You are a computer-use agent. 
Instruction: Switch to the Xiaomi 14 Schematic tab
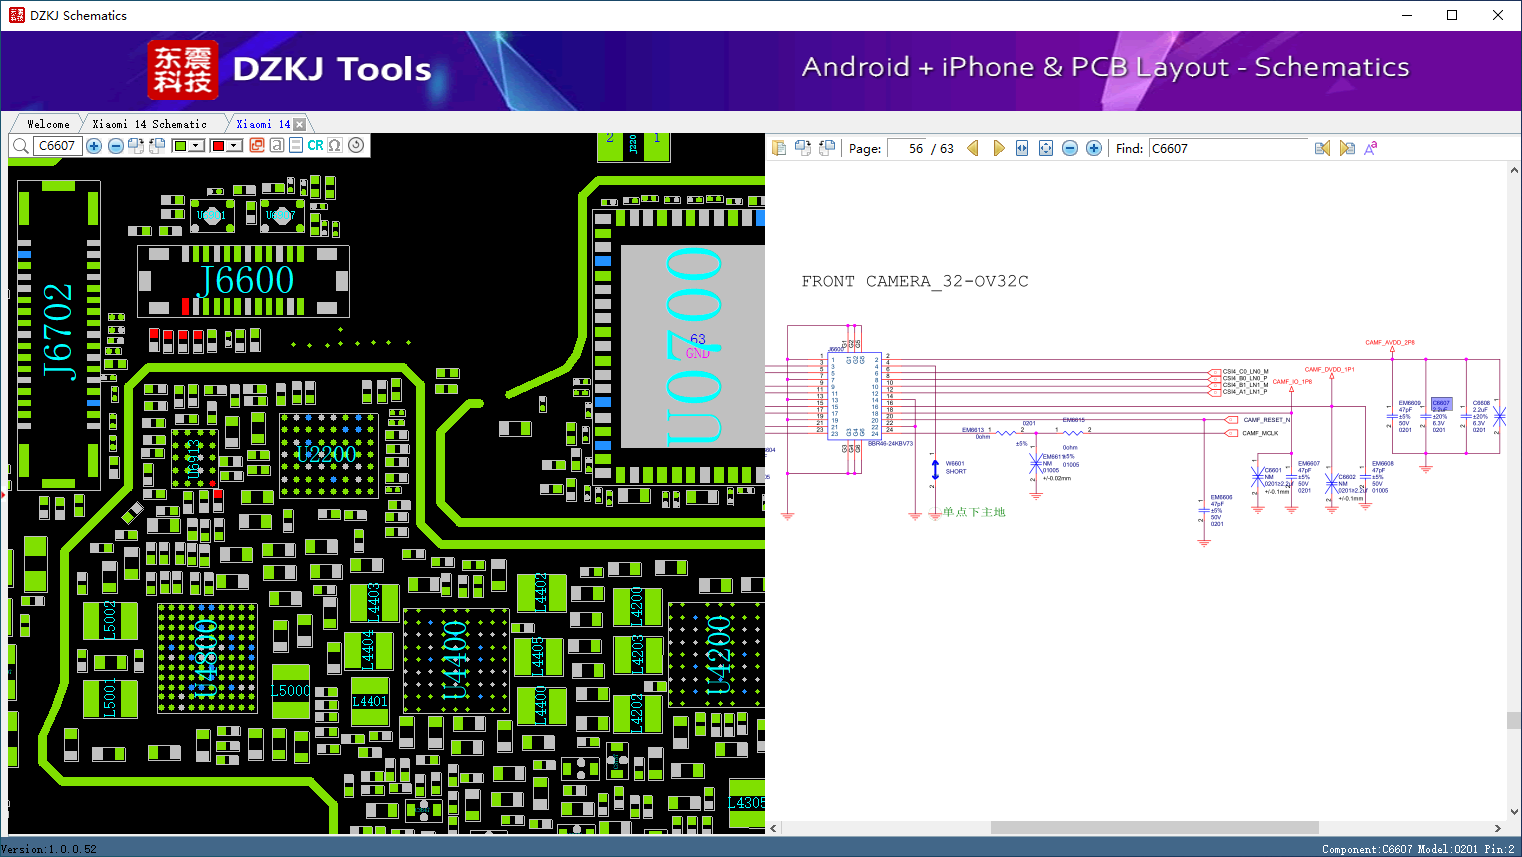pyautogui.click(x=149, y=124)
